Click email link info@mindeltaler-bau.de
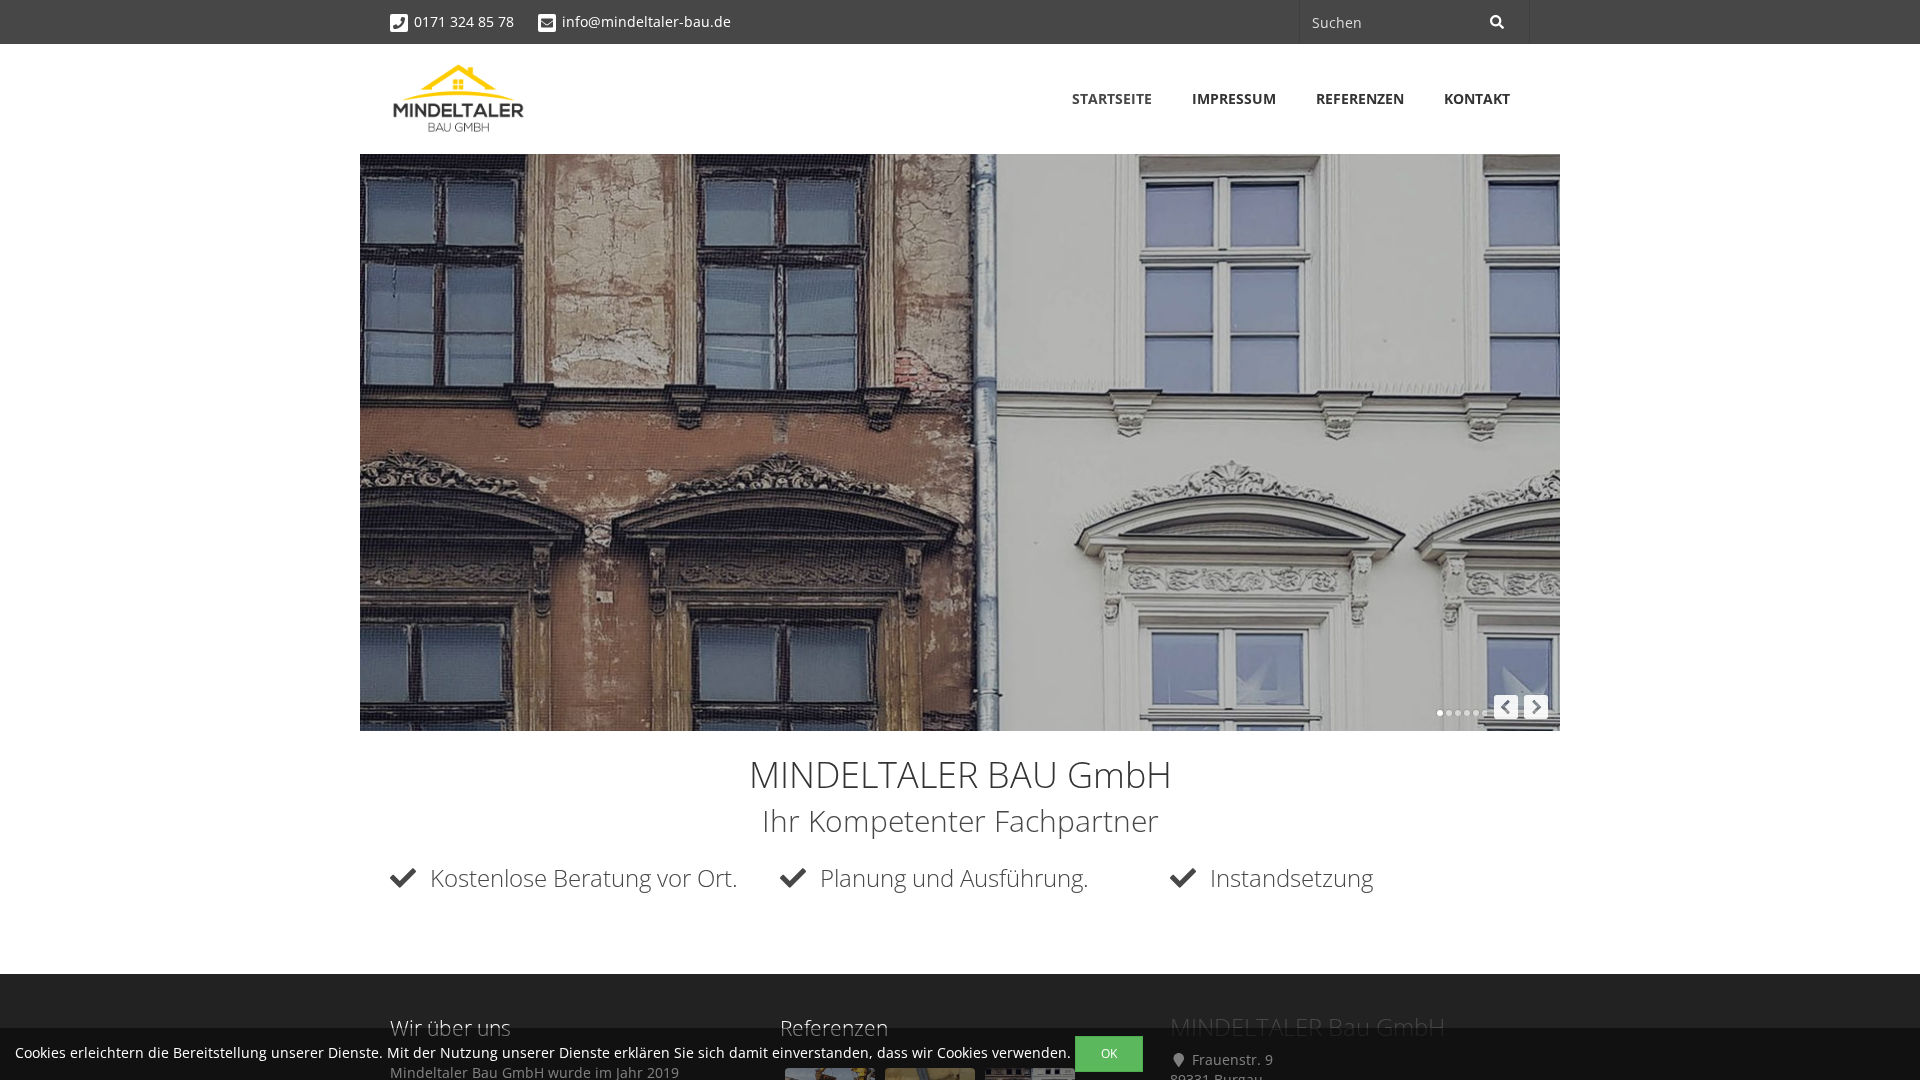1920x1080 pixels. coord(646,22)
